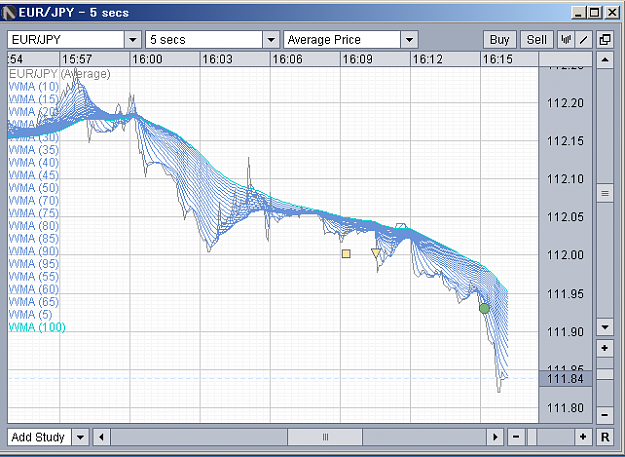Click the WMA (15) legend label
The image size is (625, 457).
[x=33, y=99]
